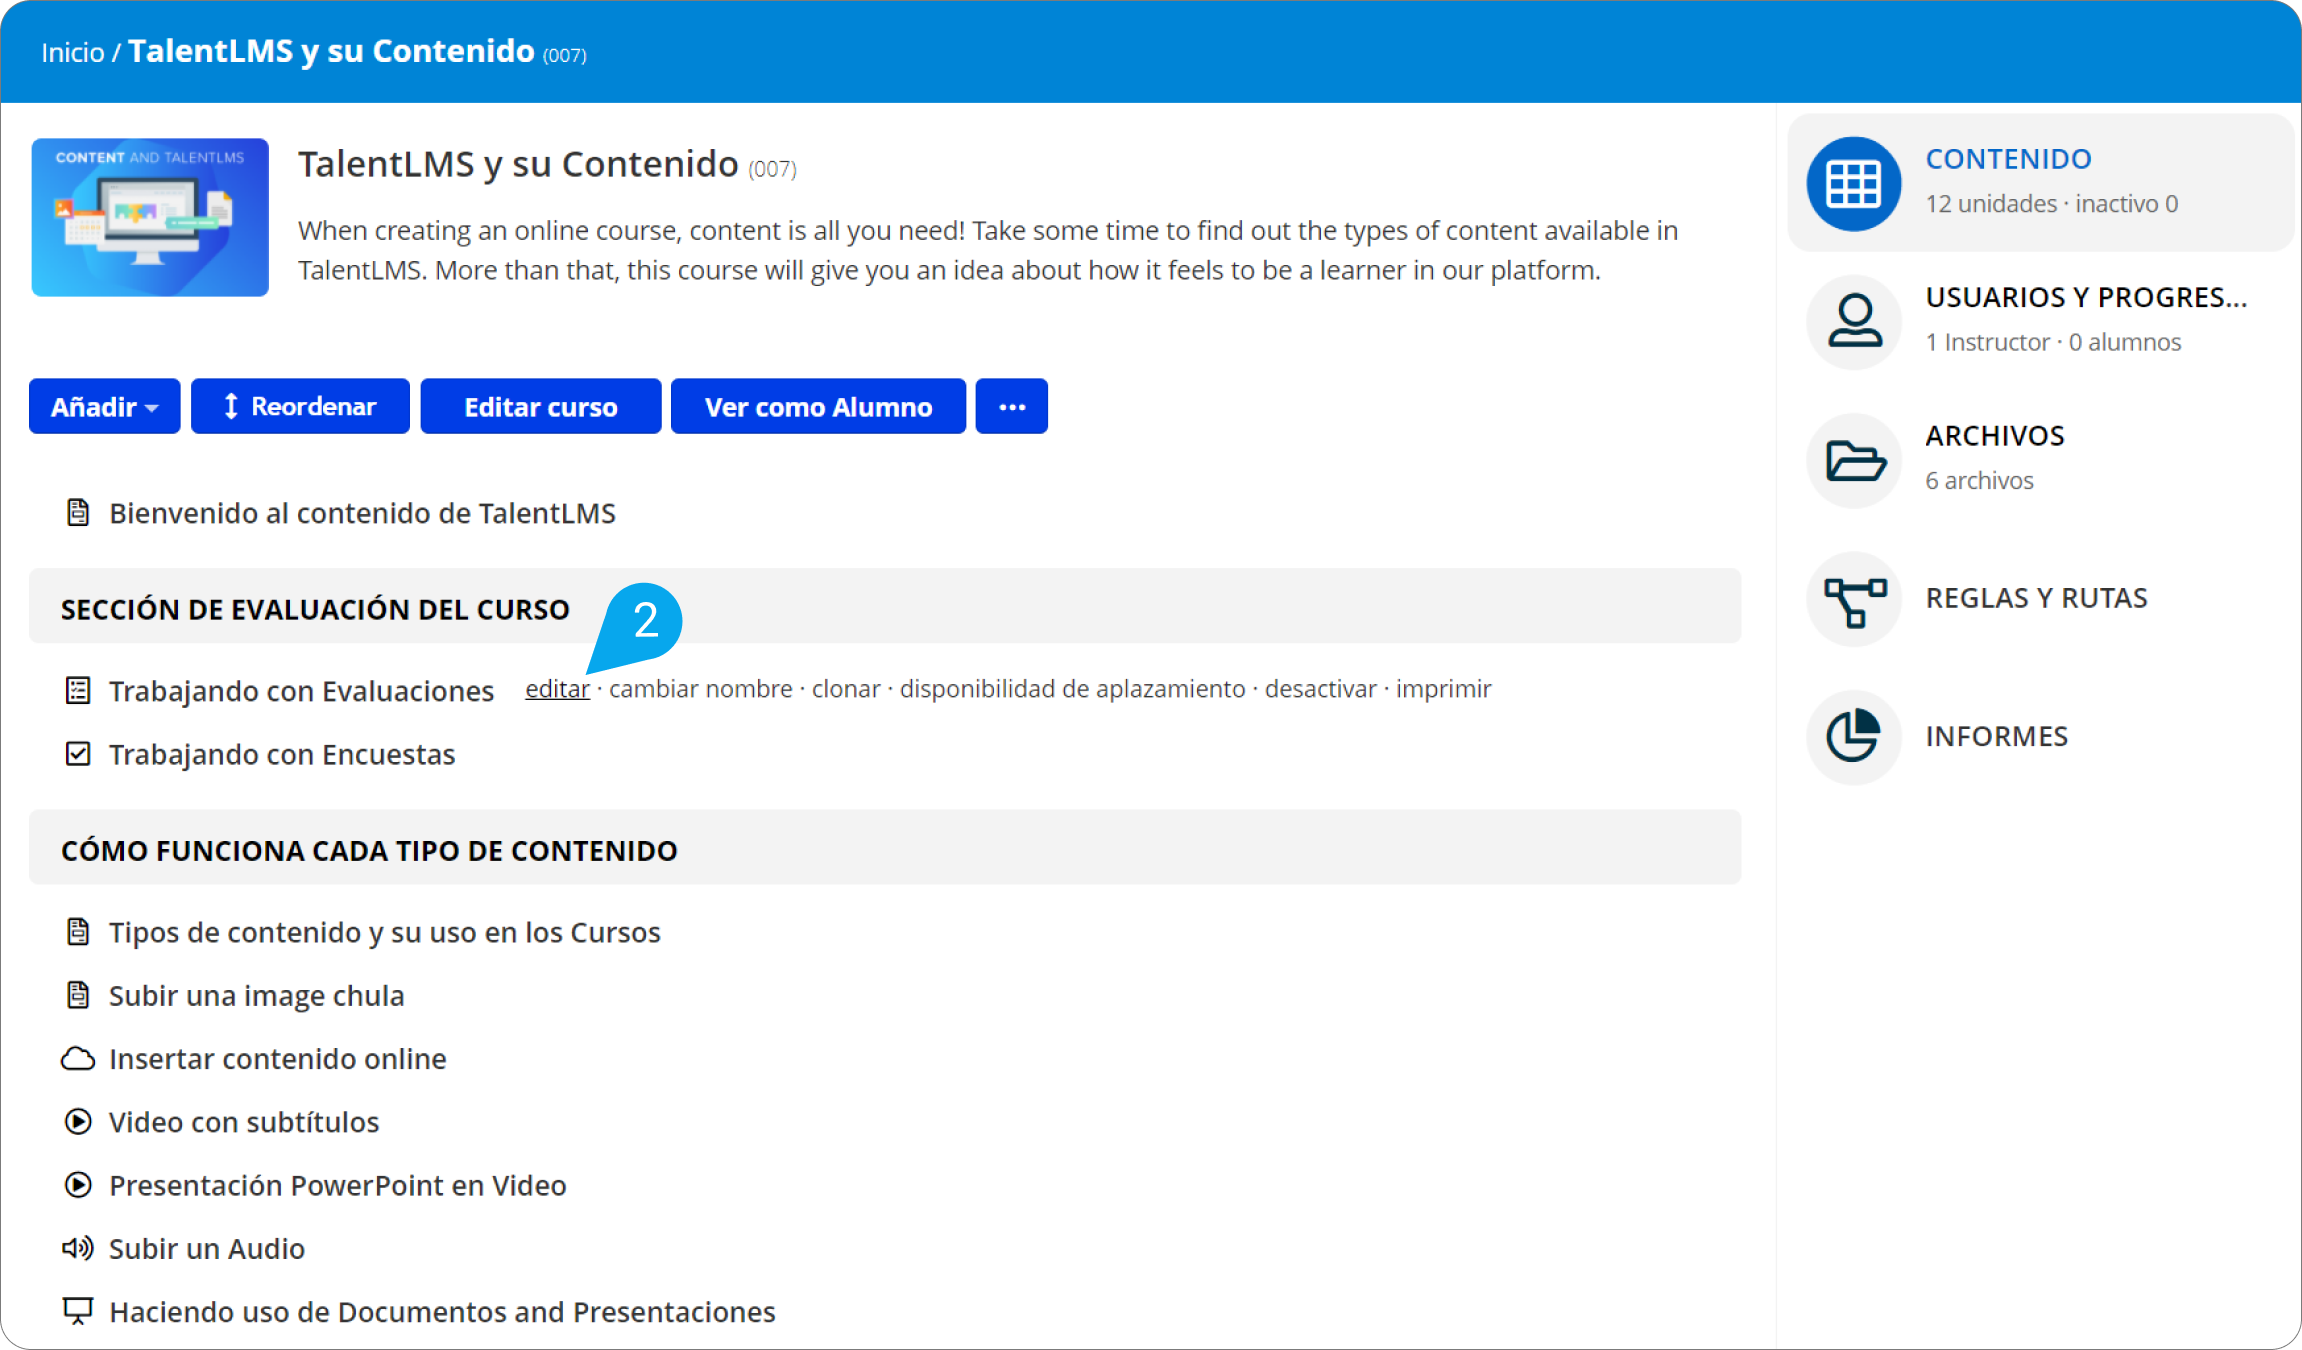2302x1350 pixels.
Task: Select the REGLAS Y RUTAS sidebar label
Action: point(2037,598)
